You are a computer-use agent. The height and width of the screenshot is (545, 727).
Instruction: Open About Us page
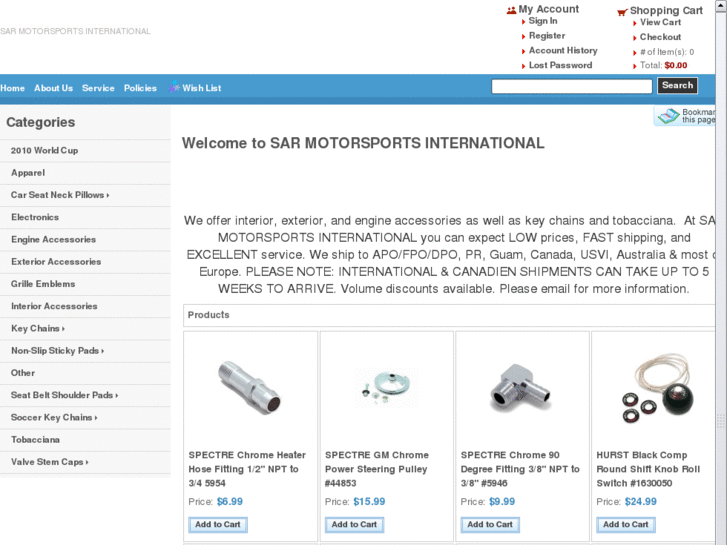[x=53, y=88]
